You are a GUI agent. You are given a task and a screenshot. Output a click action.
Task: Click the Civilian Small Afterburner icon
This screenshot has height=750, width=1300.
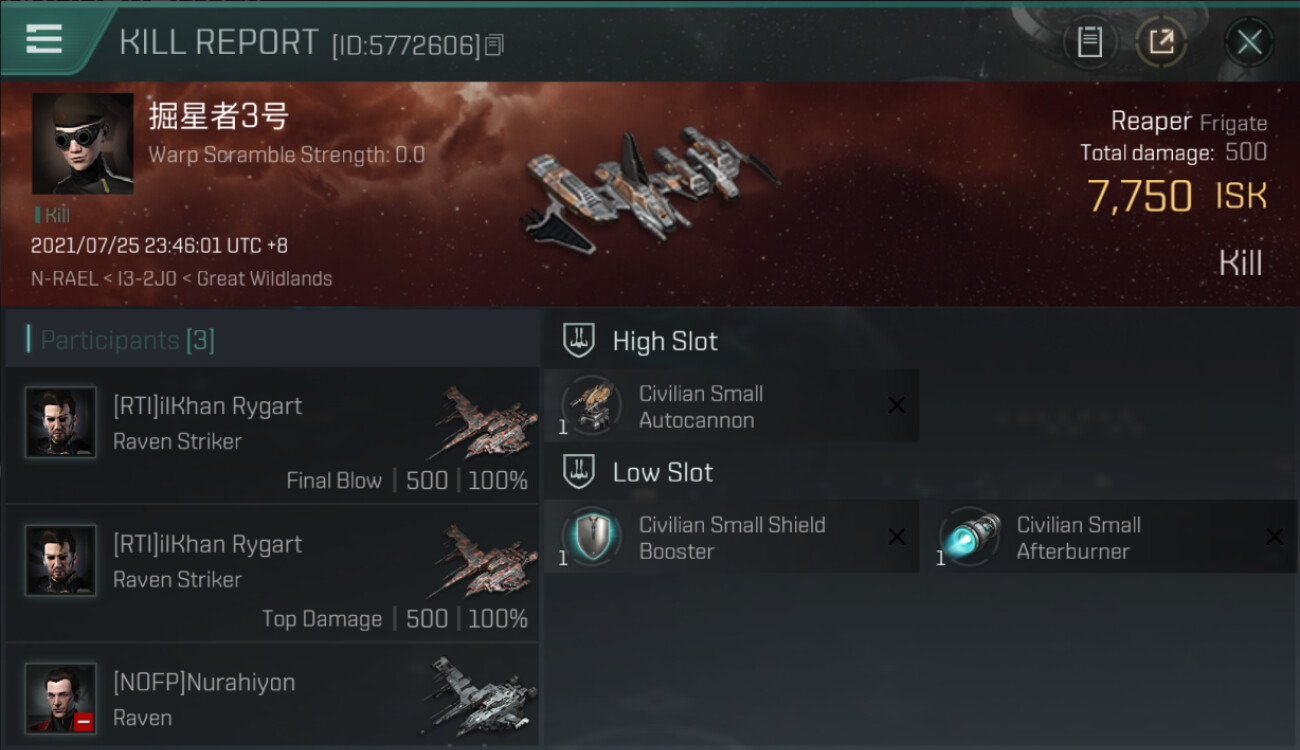[x=969, y=536]
